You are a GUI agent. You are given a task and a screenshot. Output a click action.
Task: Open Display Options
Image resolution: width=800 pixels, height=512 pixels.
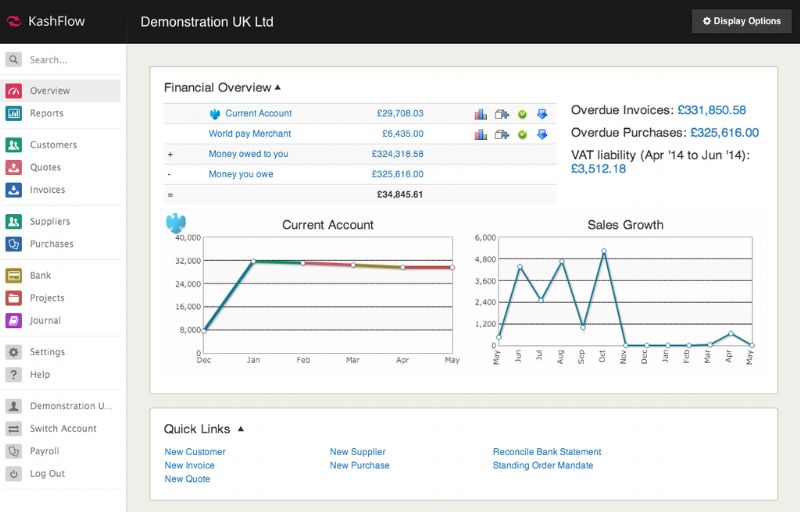pyautogui.click(x=741, y=21)
